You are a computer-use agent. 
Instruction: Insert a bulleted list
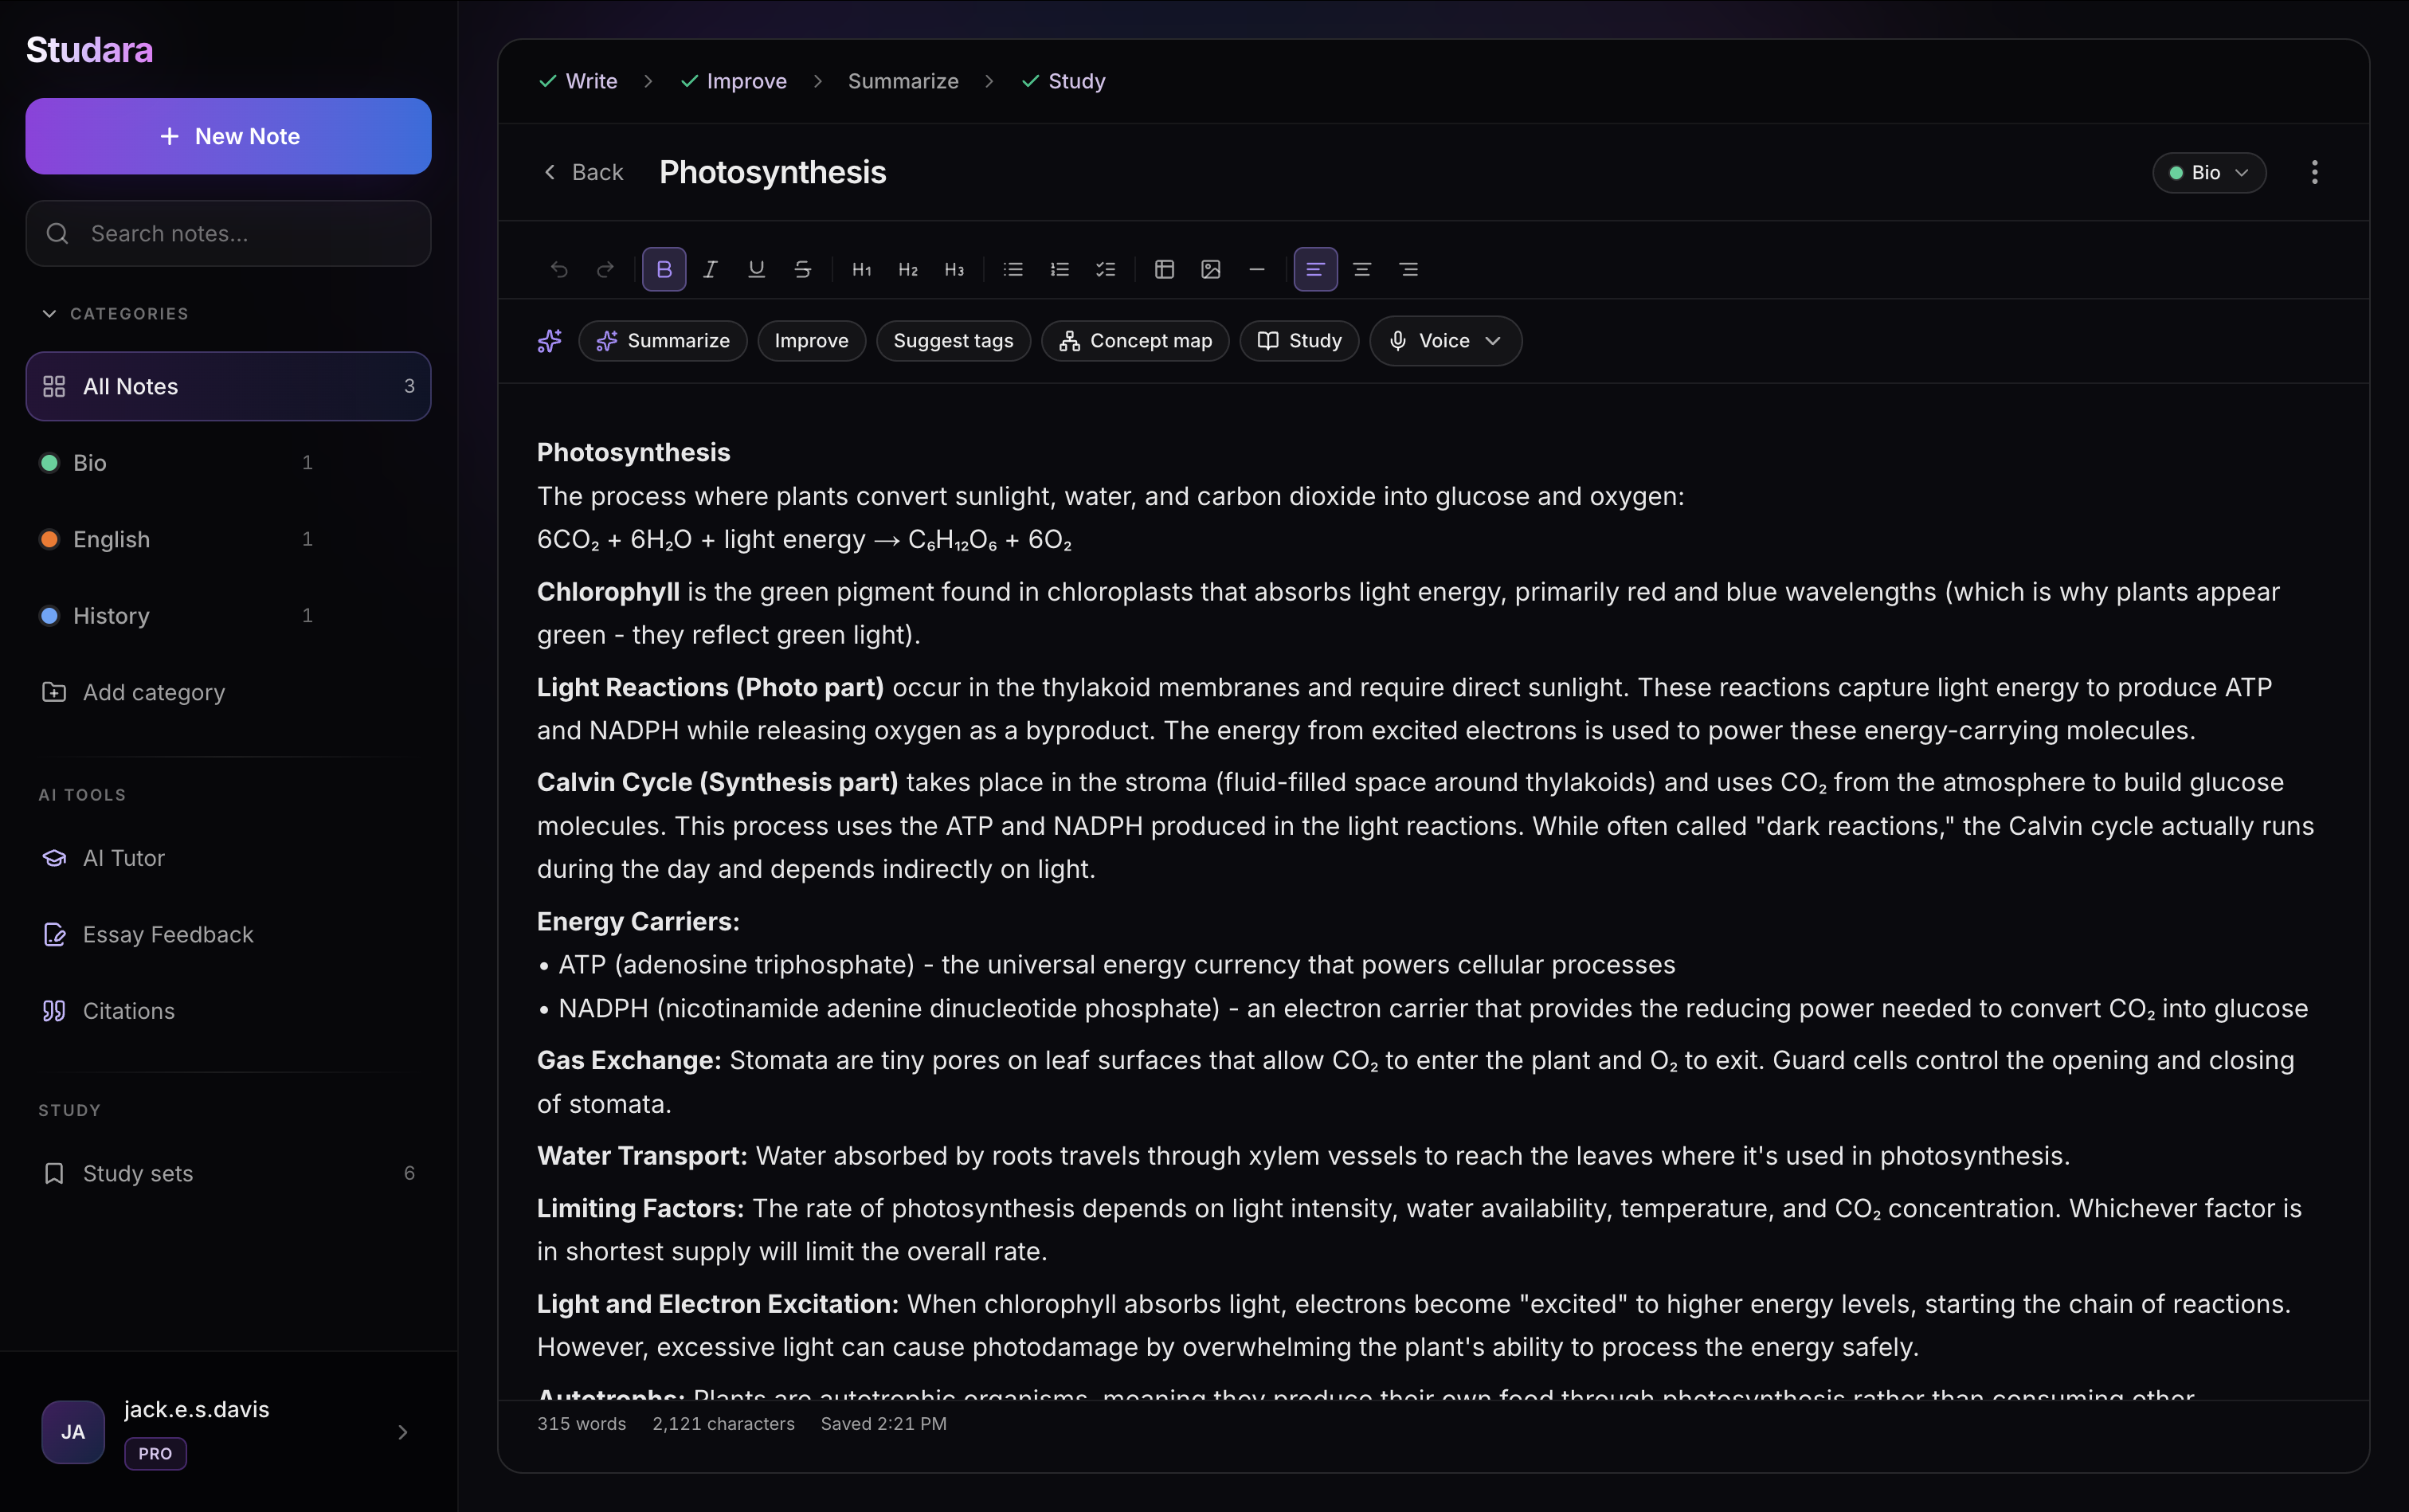(1013, 269)
